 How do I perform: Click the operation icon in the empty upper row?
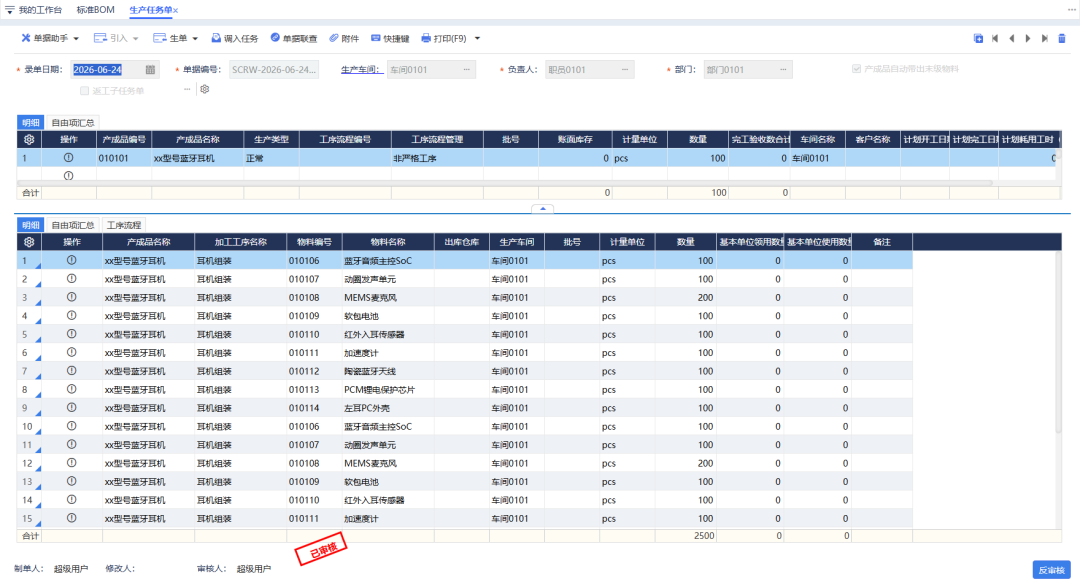(68, 176)
